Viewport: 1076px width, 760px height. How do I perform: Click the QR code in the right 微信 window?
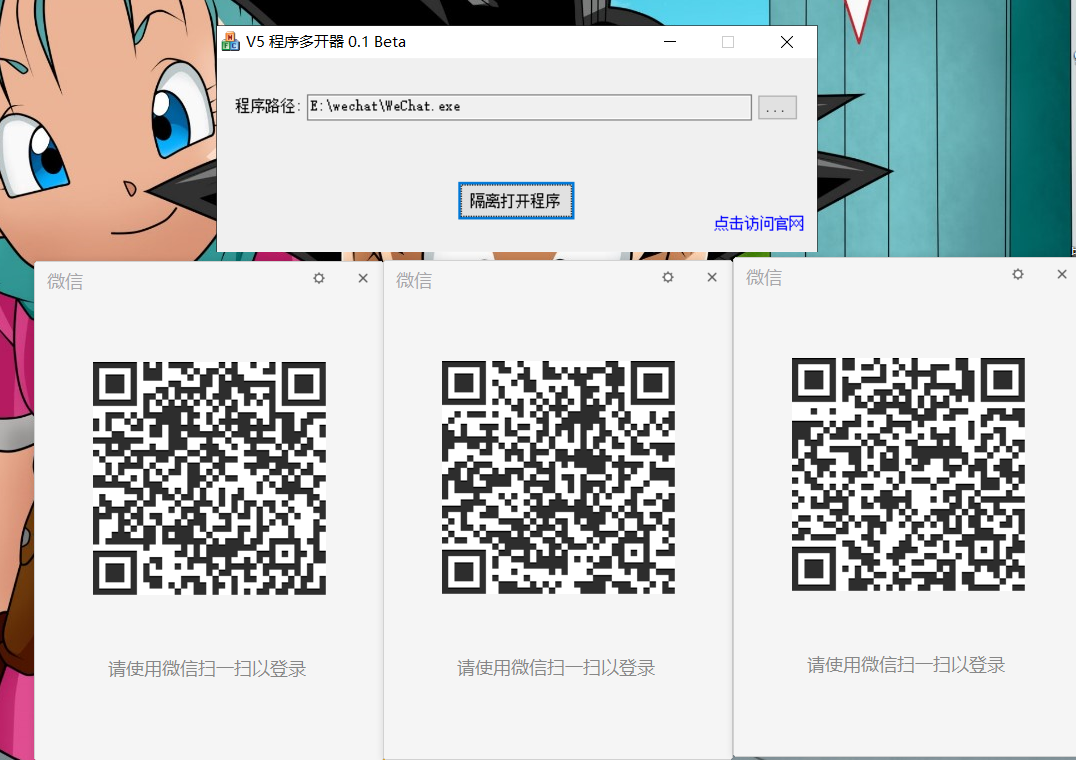(908, 474)
